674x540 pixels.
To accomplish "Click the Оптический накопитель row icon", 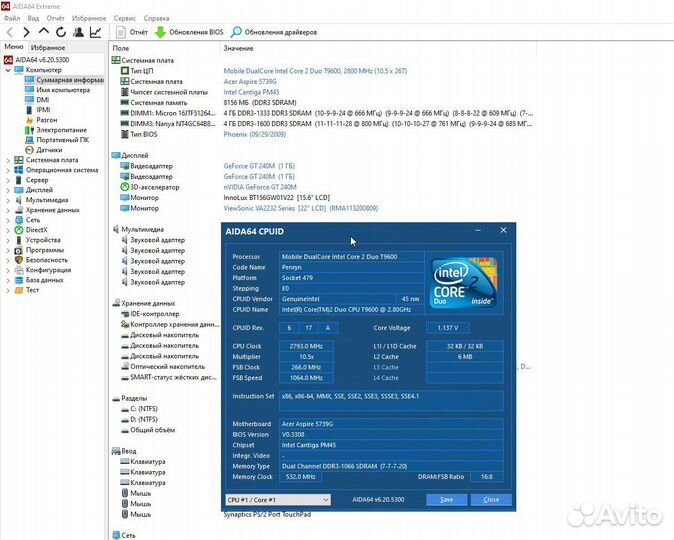I will point(125,367).
